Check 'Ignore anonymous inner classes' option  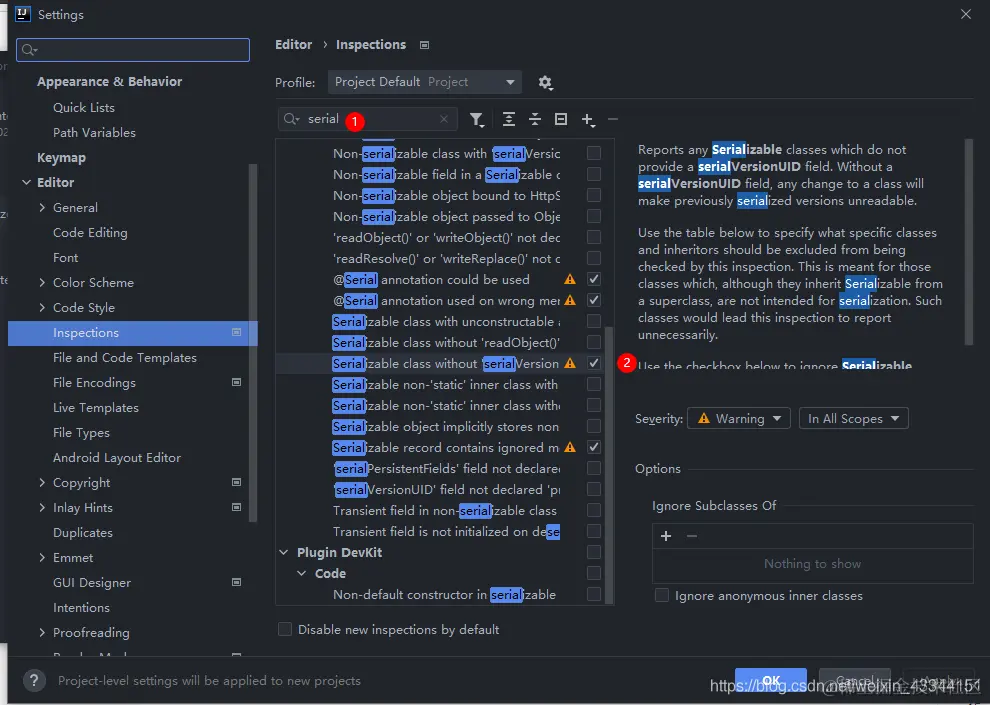(662, 595)
